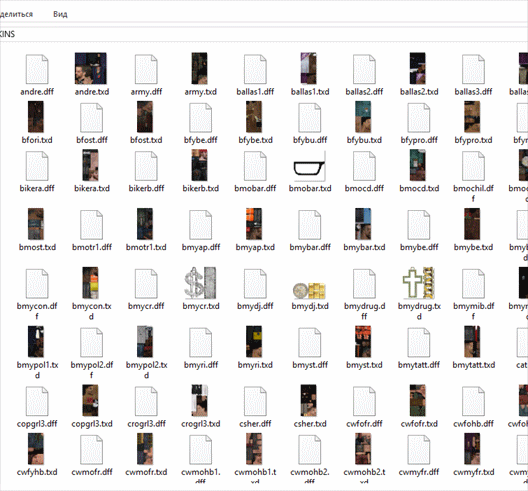
Task: Select the andre.txd thumbnail
Action: pos(91,68)
